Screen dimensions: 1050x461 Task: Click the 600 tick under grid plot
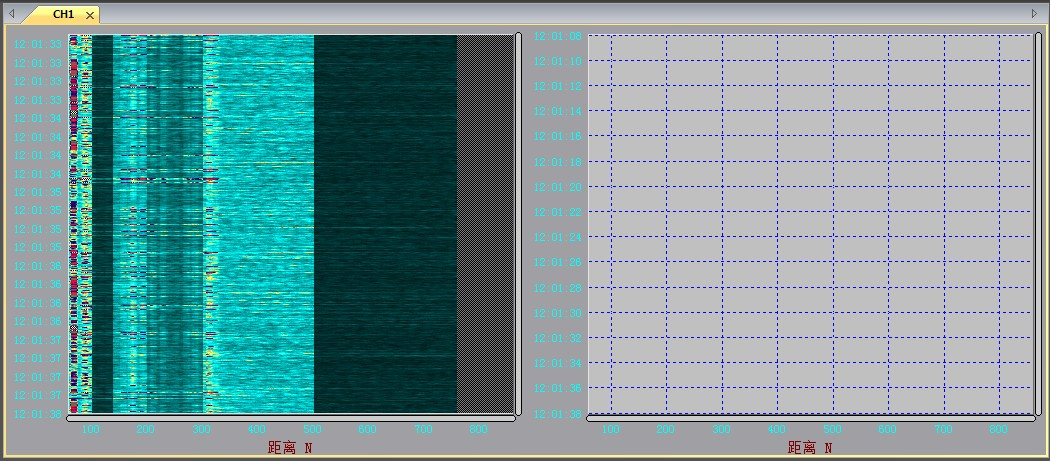(x=888, y=430)
